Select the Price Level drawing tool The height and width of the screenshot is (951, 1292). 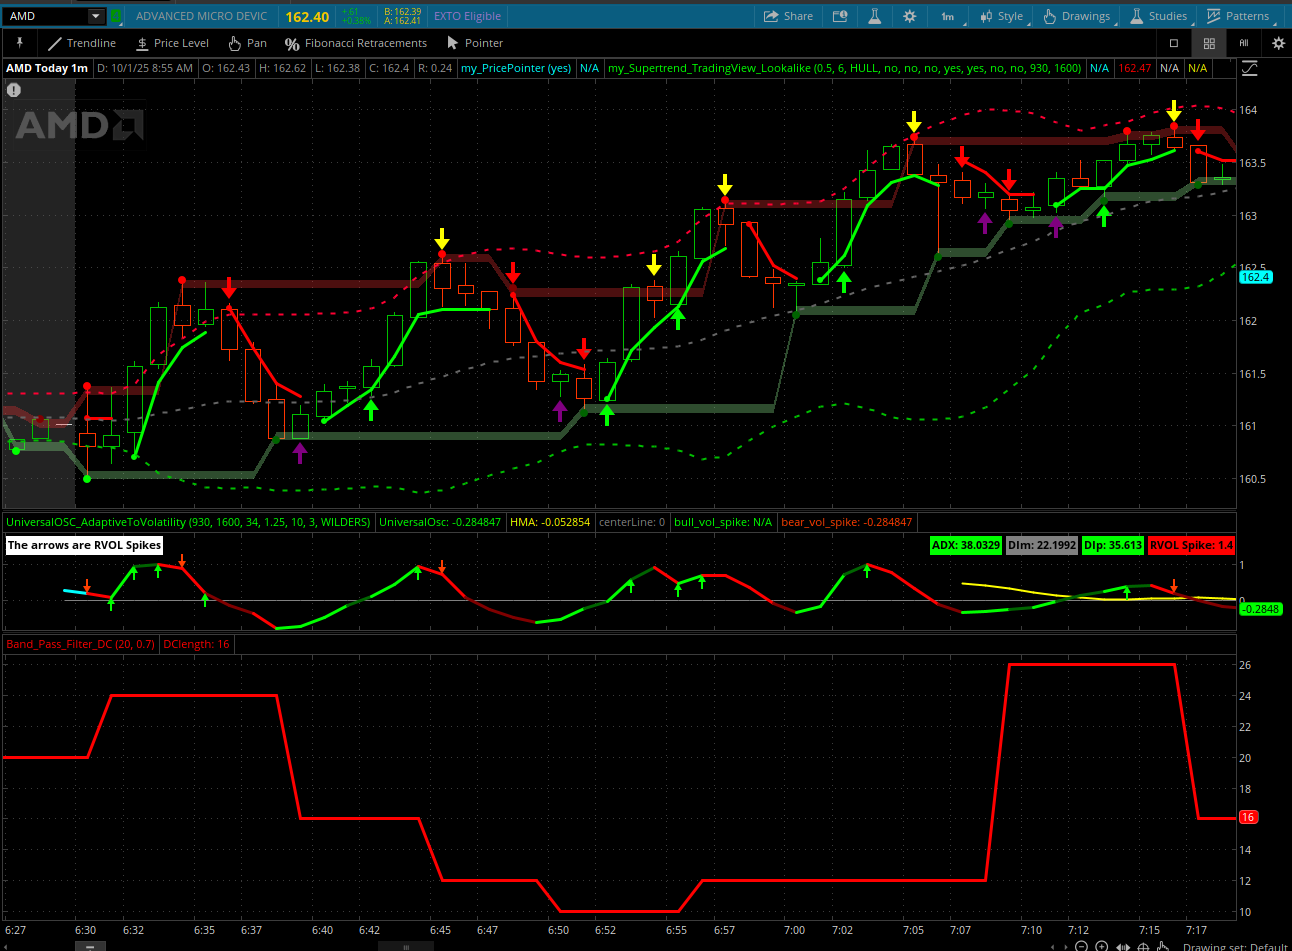(x=172, y=43)
